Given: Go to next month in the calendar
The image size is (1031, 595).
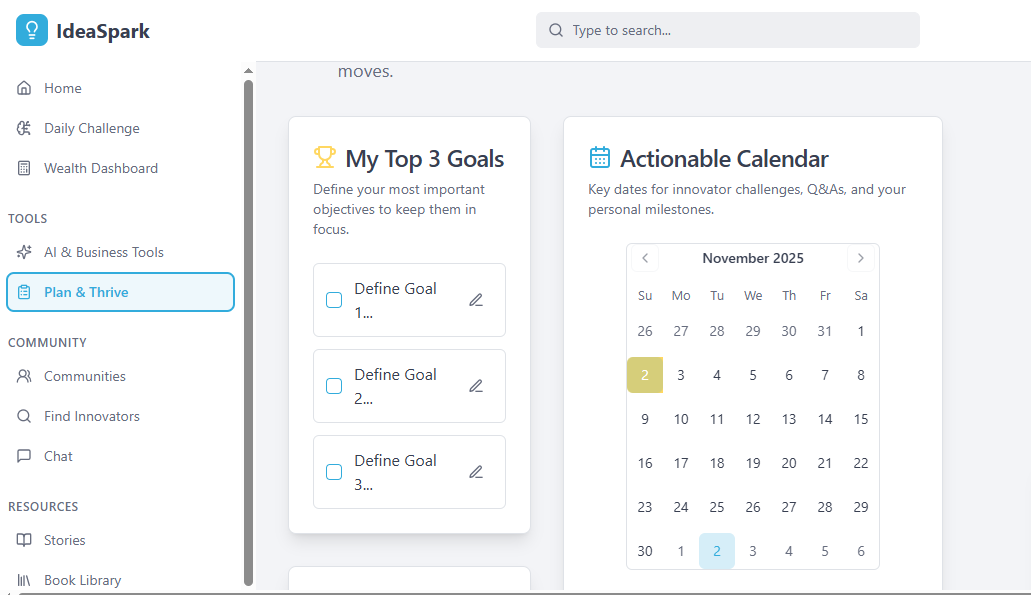Looking at the screenshot, I should (861, 258).
